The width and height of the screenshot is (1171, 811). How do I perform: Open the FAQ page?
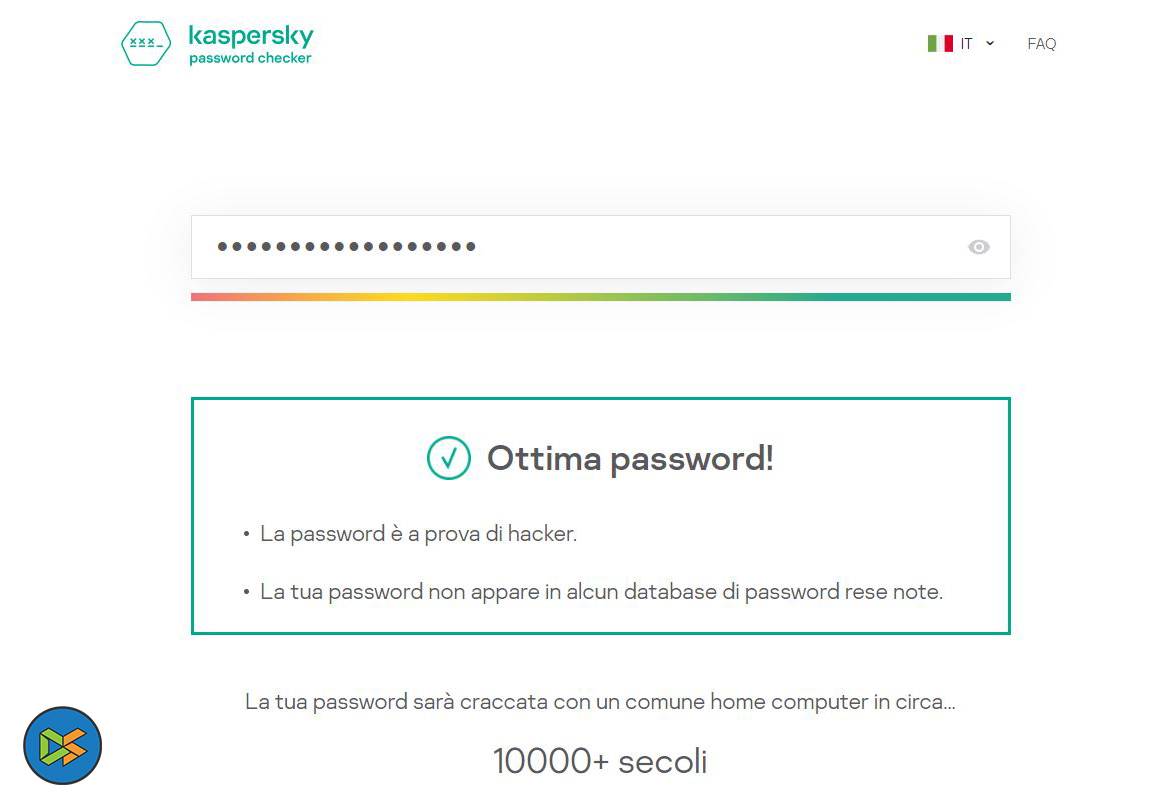tap(1041, 43)
